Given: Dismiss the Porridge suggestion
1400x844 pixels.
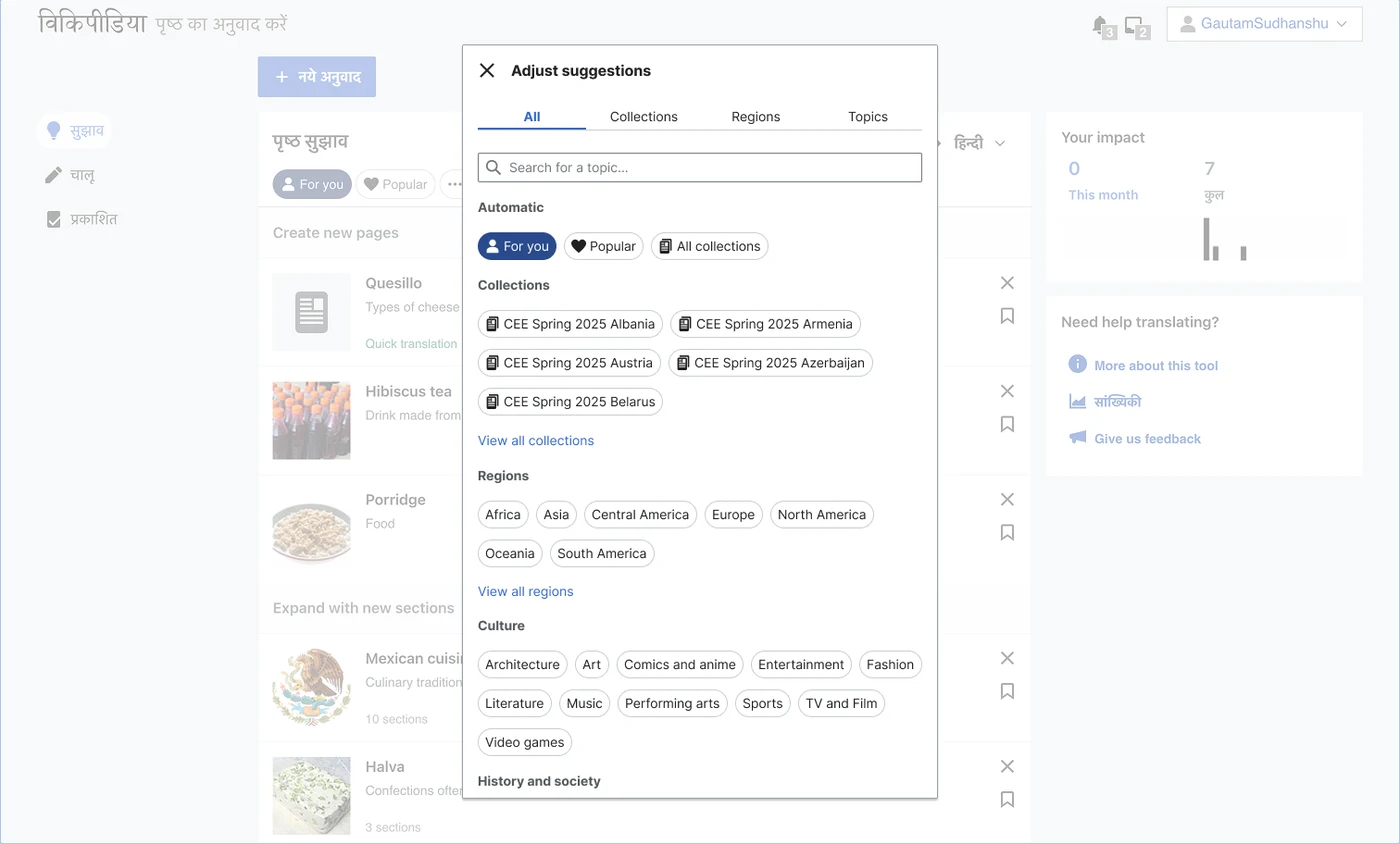Looking at the screenshot, I should coord(1007,499).
